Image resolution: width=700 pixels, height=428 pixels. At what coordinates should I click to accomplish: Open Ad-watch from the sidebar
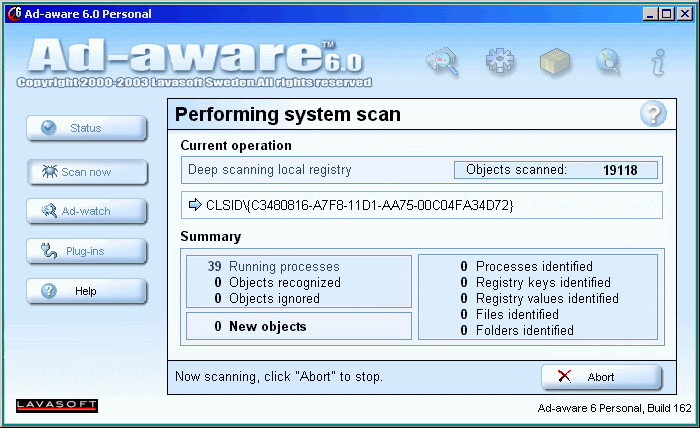(x=87, y=211)
